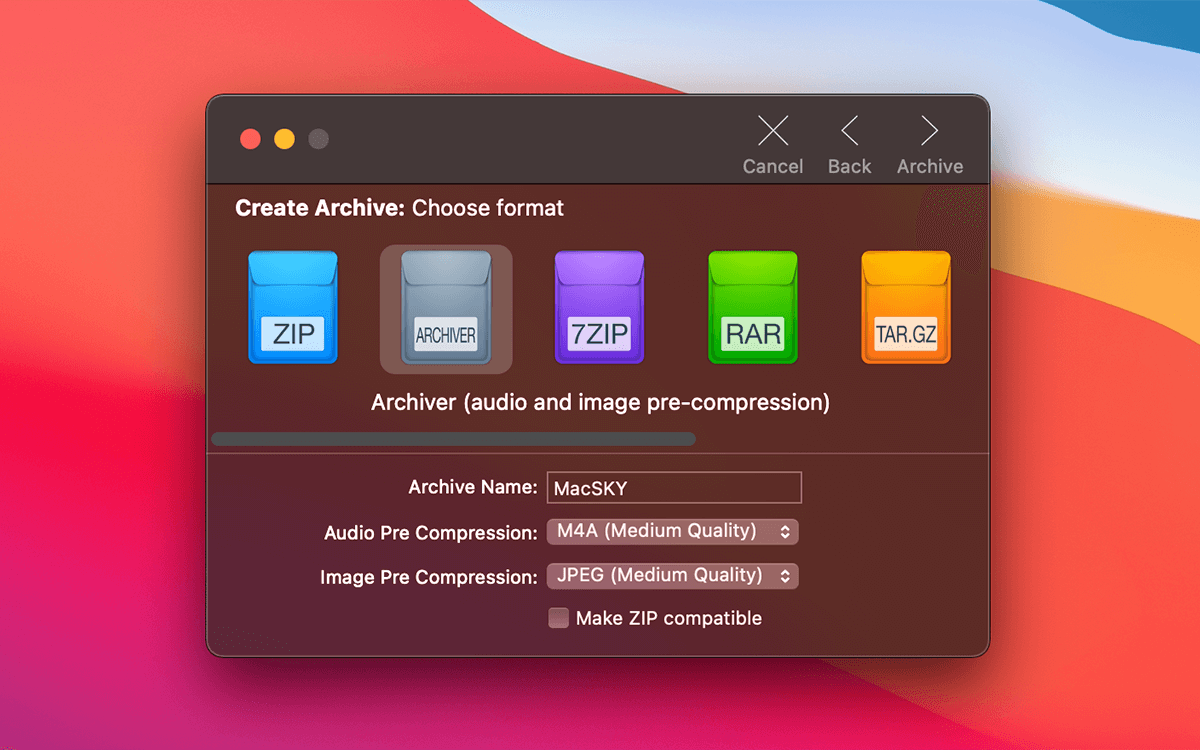Viewport: 1200px width, 750px height.
Task: Click the 'Create Archive: Choose format' heading
Action: pyautogui.click(x=399, y=208)
